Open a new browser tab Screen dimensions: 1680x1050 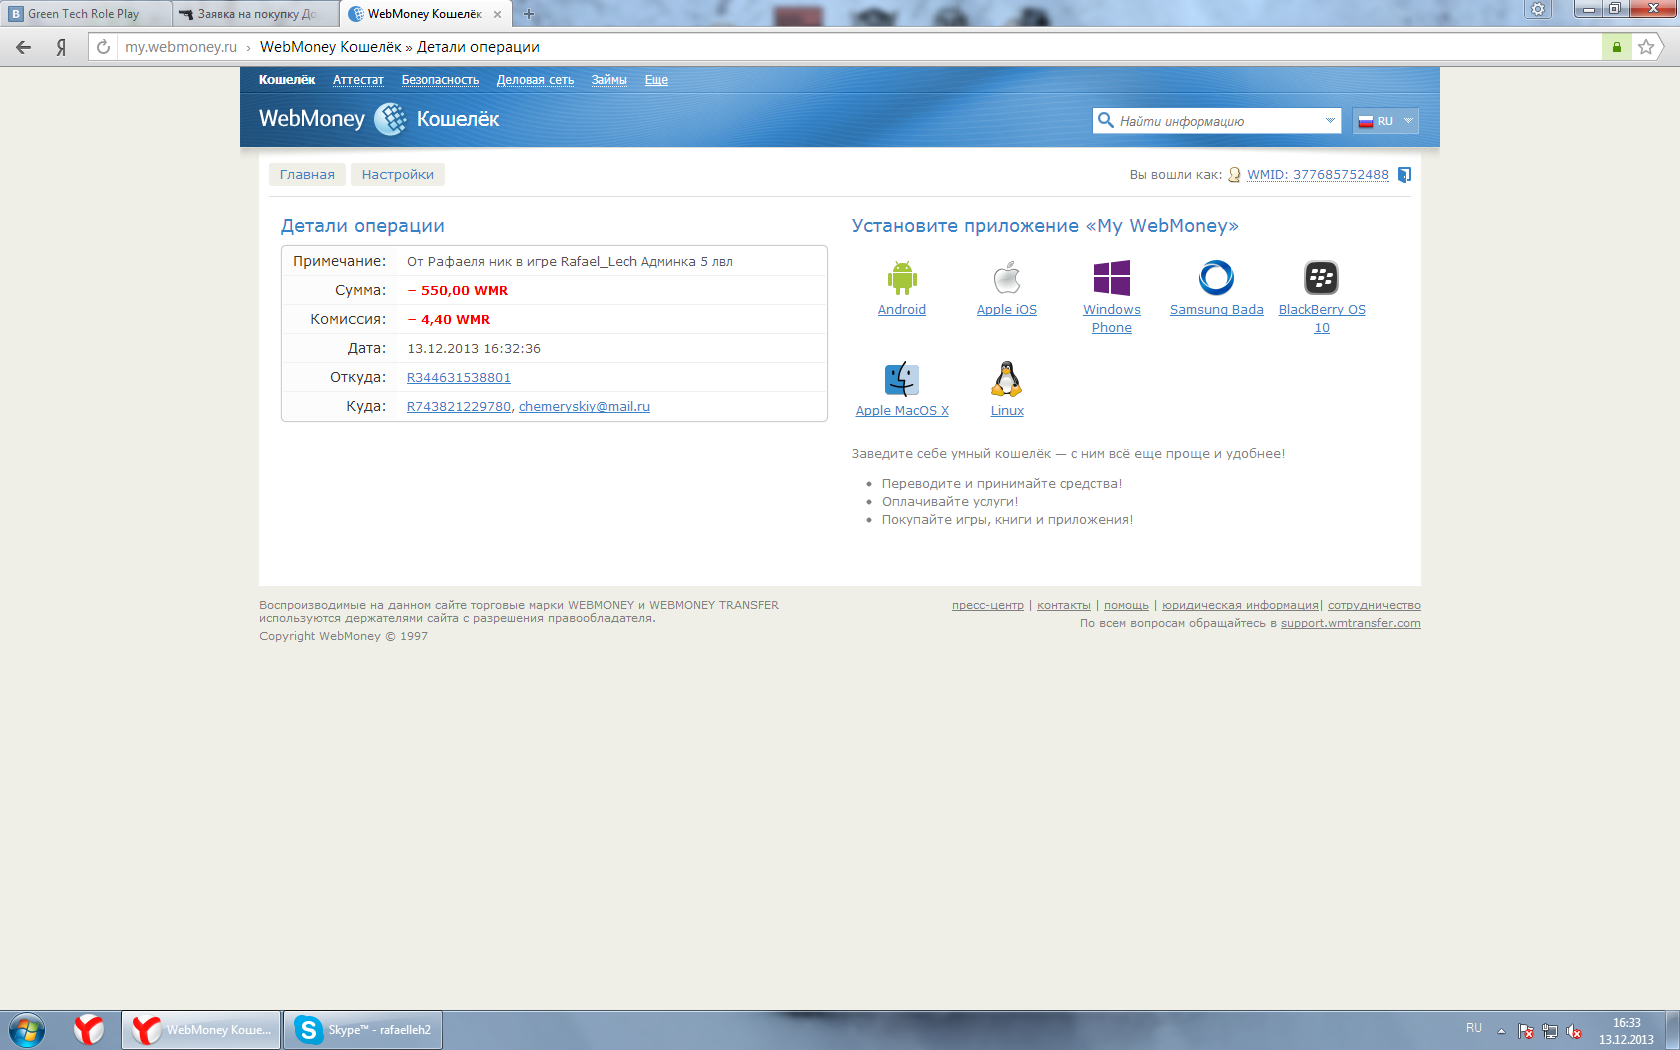529,14
